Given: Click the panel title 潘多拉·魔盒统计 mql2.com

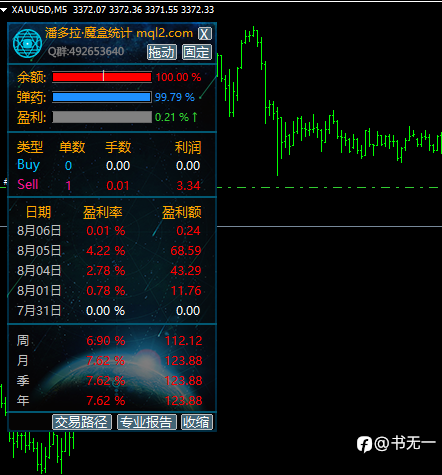Looking at the screenshot, I should pos(119,33).
